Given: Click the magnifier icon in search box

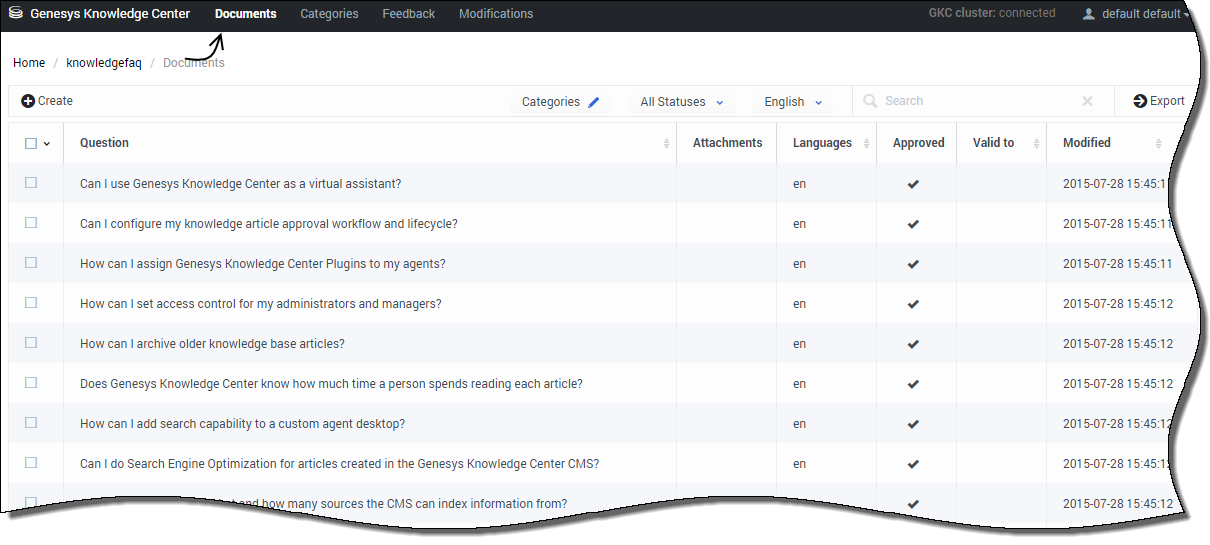Looking at the screenshot, I should pyautogui.click(x=870, y=101).
